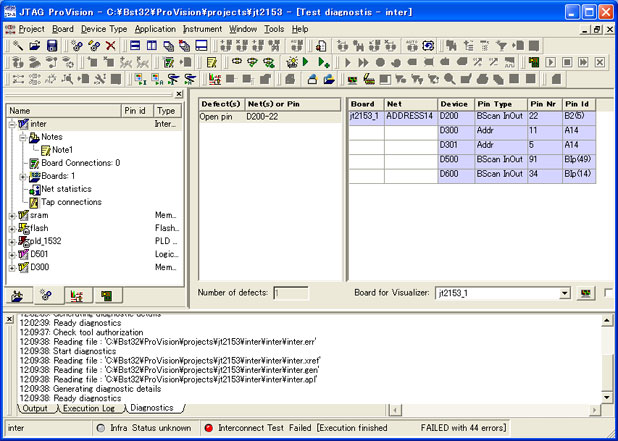Expand the Boards: 1 tree node
Image resolution: width=618 pixels, height=441 pixels.
point(22,176)
